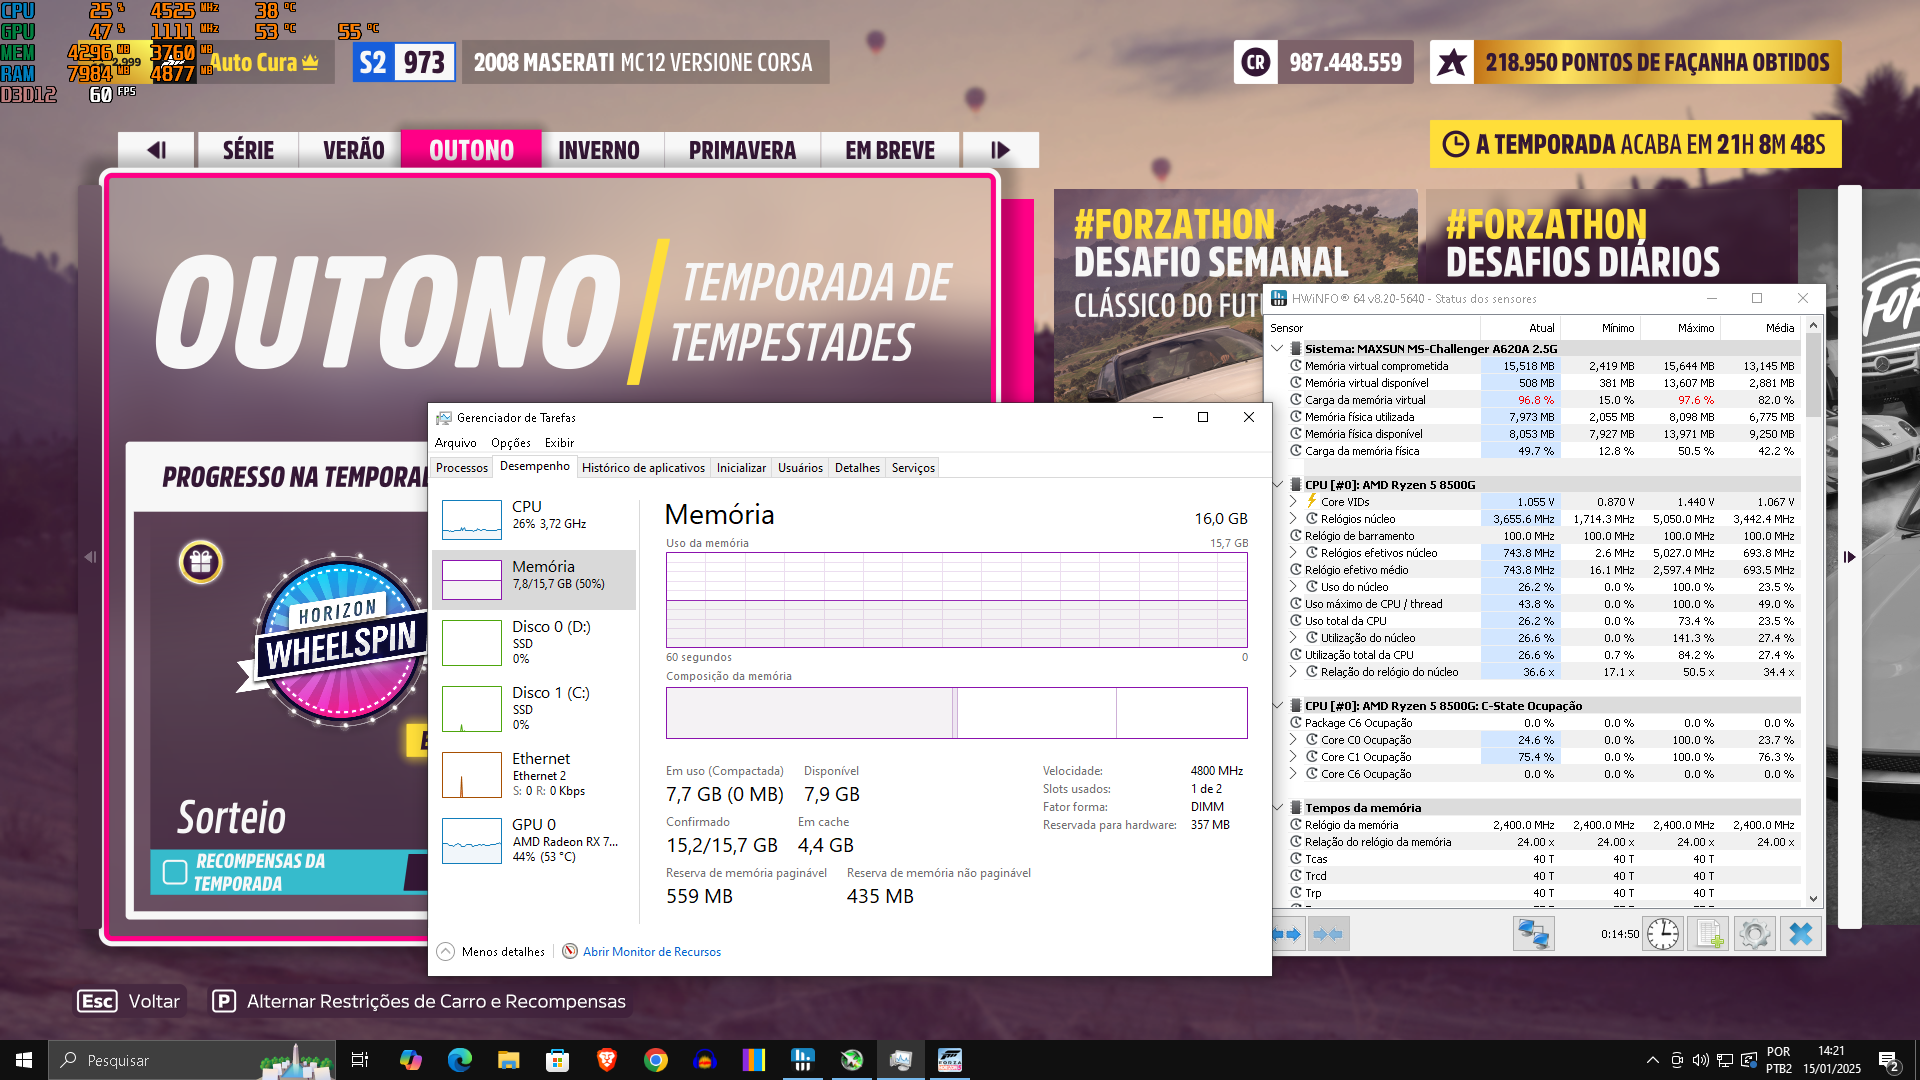The height and width of the screenshot is (1080, 1920).
Task: Select Disco 1 (C:) performance item
Action: coord(534,708)
